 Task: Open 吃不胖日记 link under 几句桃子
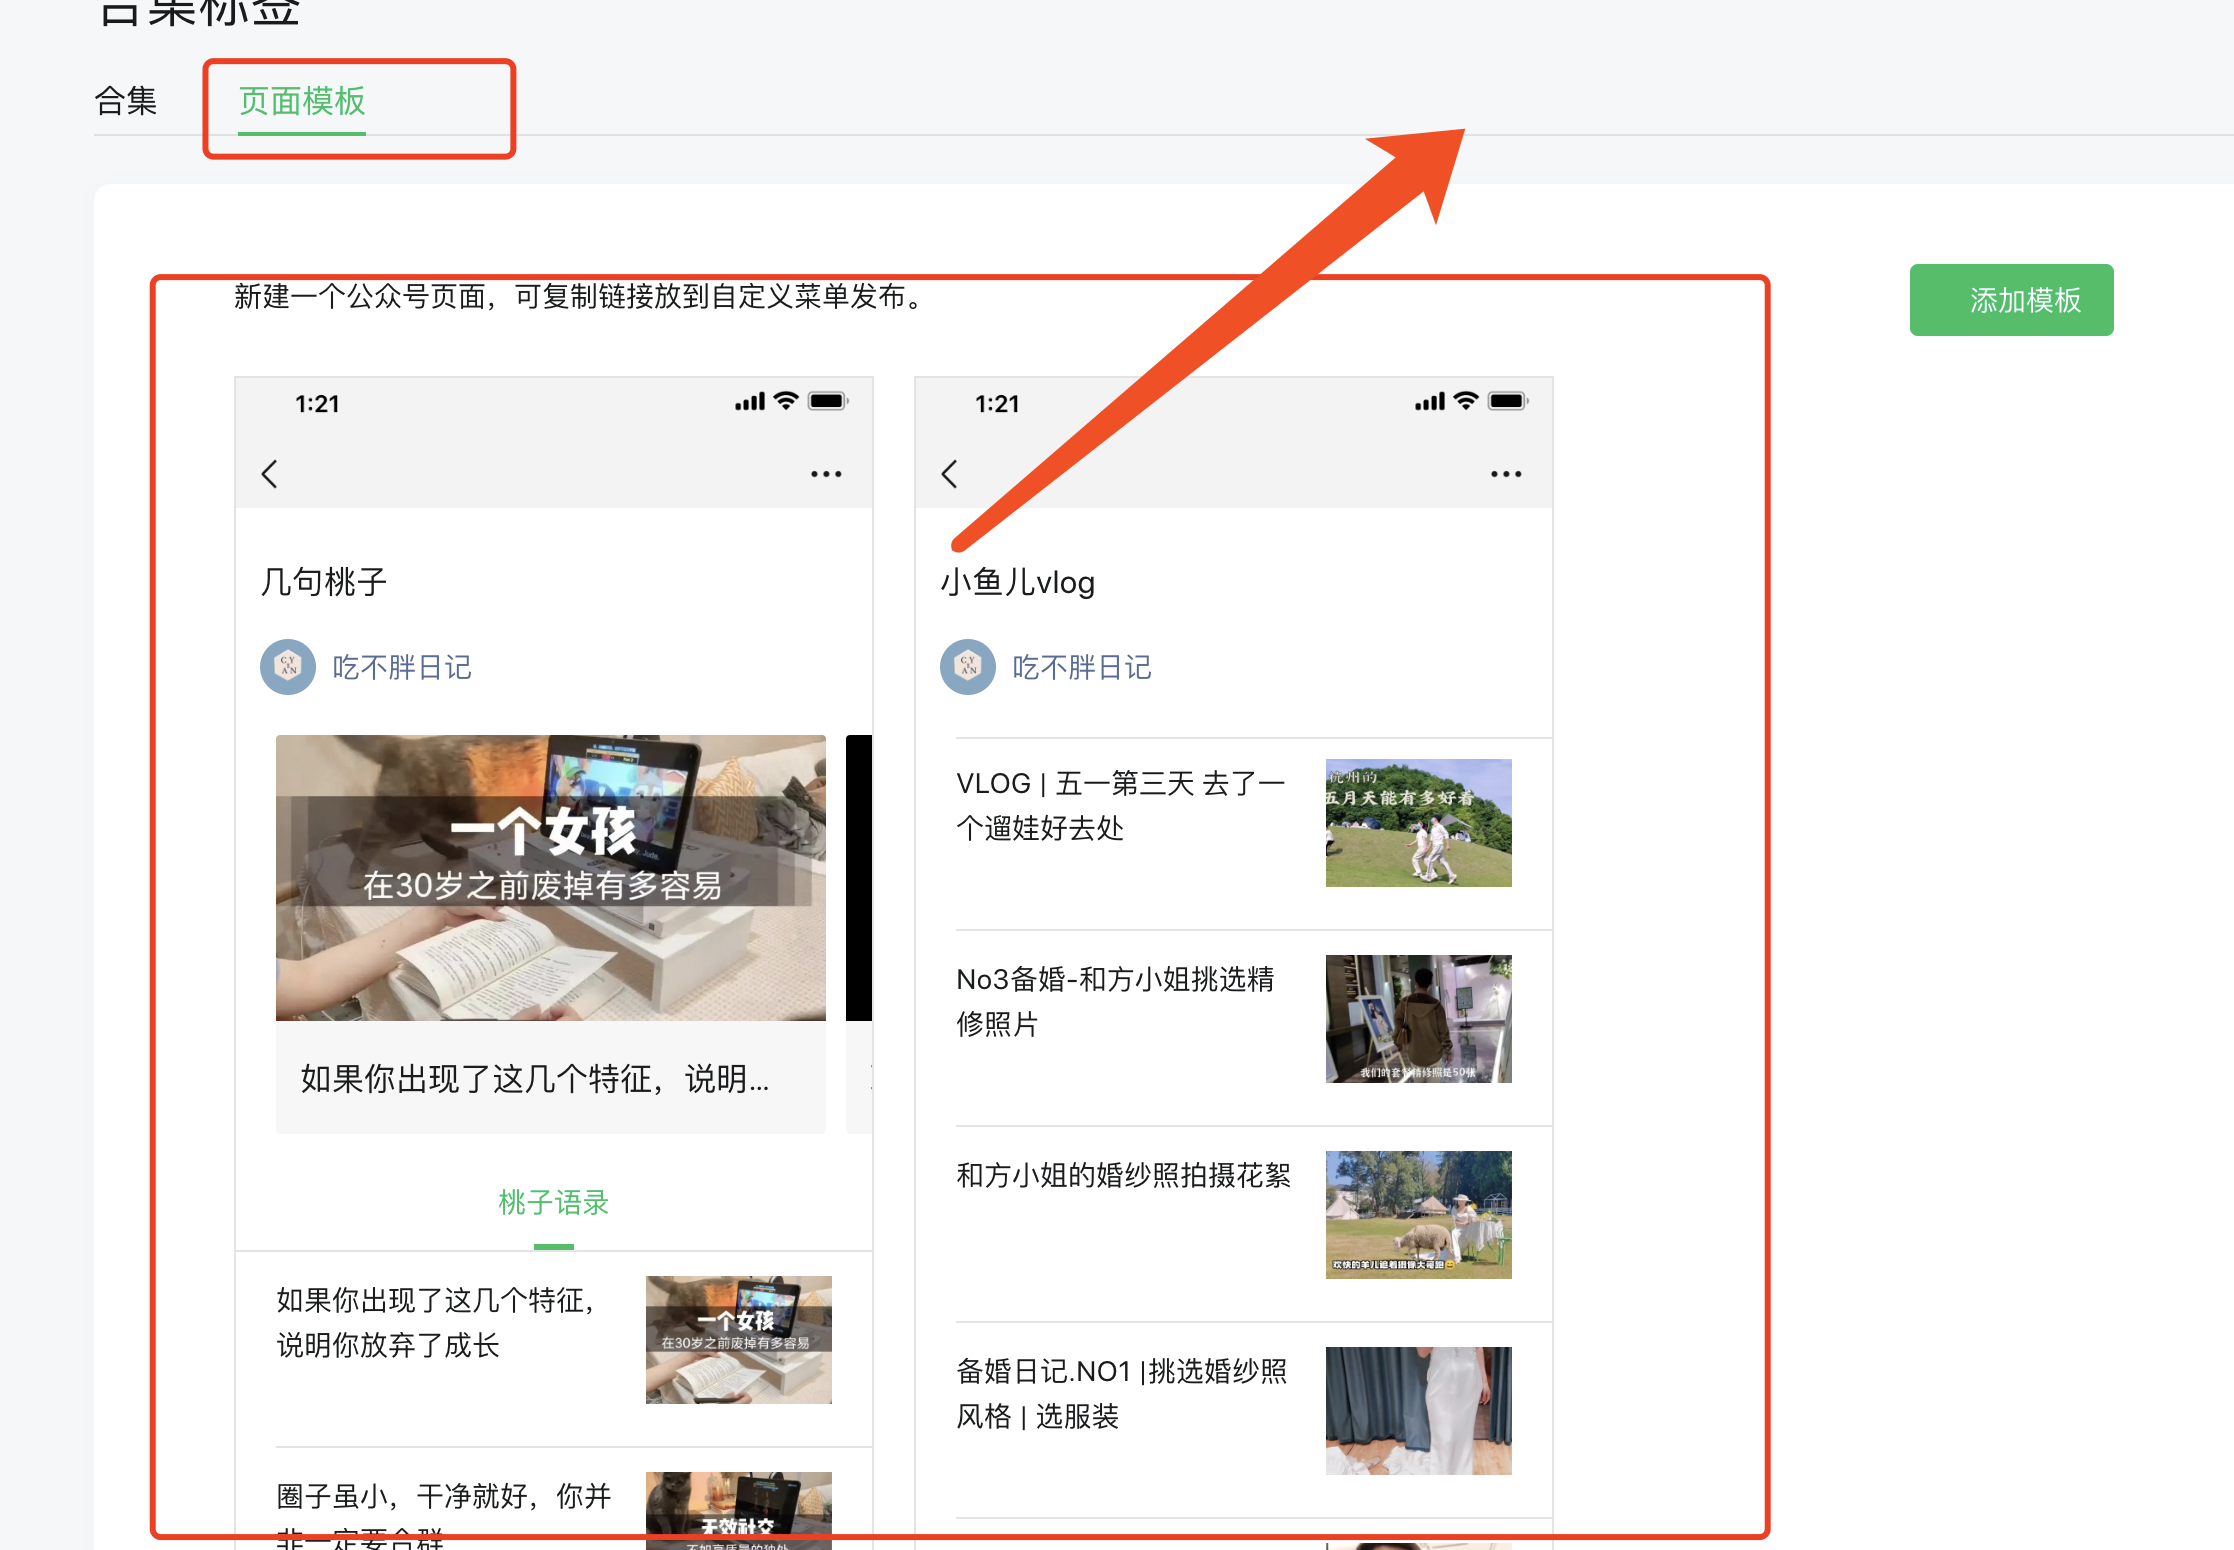pos(402,667)
